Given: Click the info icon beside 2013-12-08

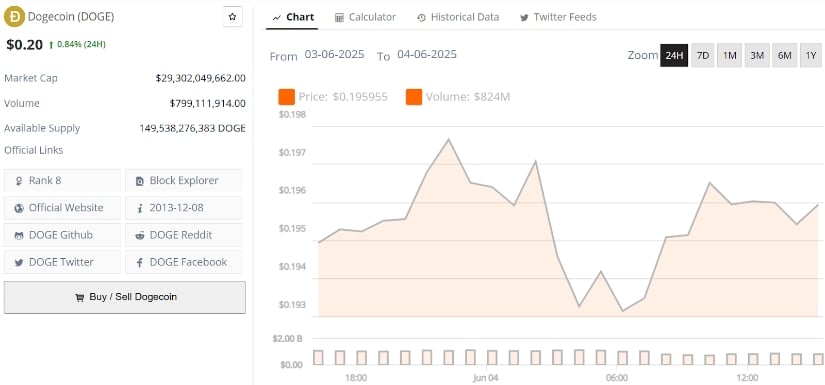Looking at the screenshot, I should (x=140, y=208).
